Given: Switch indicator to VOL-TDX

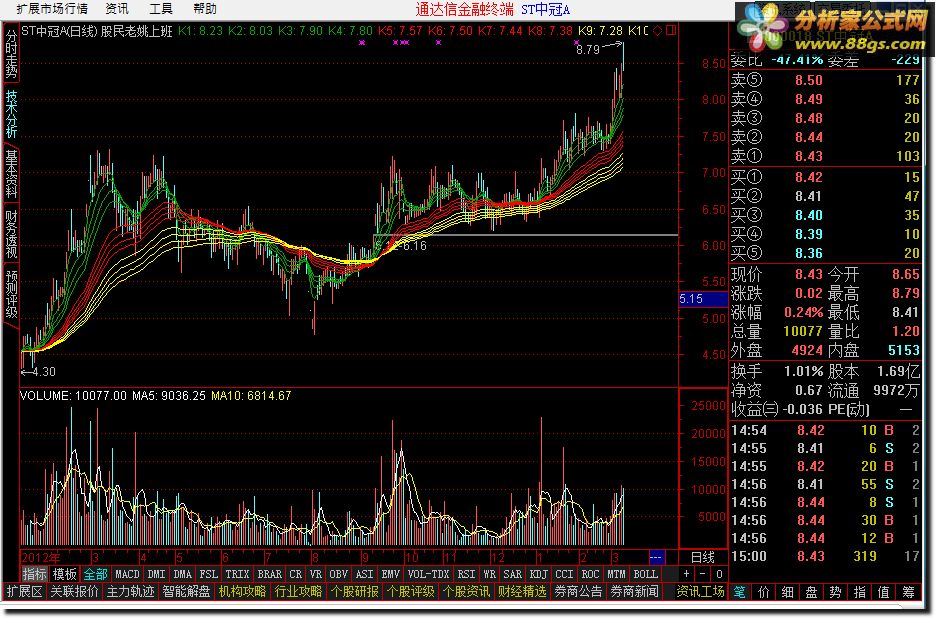Looking at the screenshot, I should [428, 574].
